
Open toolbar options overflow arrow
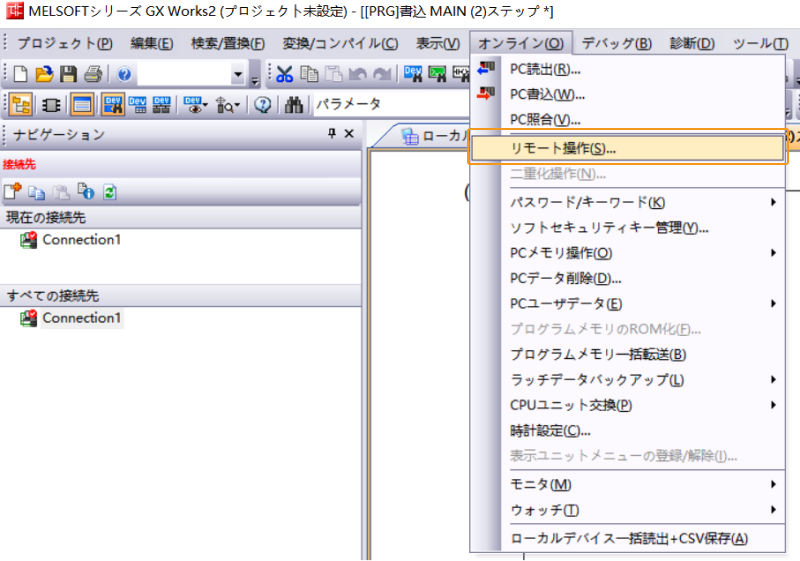(x=255, y=81)
